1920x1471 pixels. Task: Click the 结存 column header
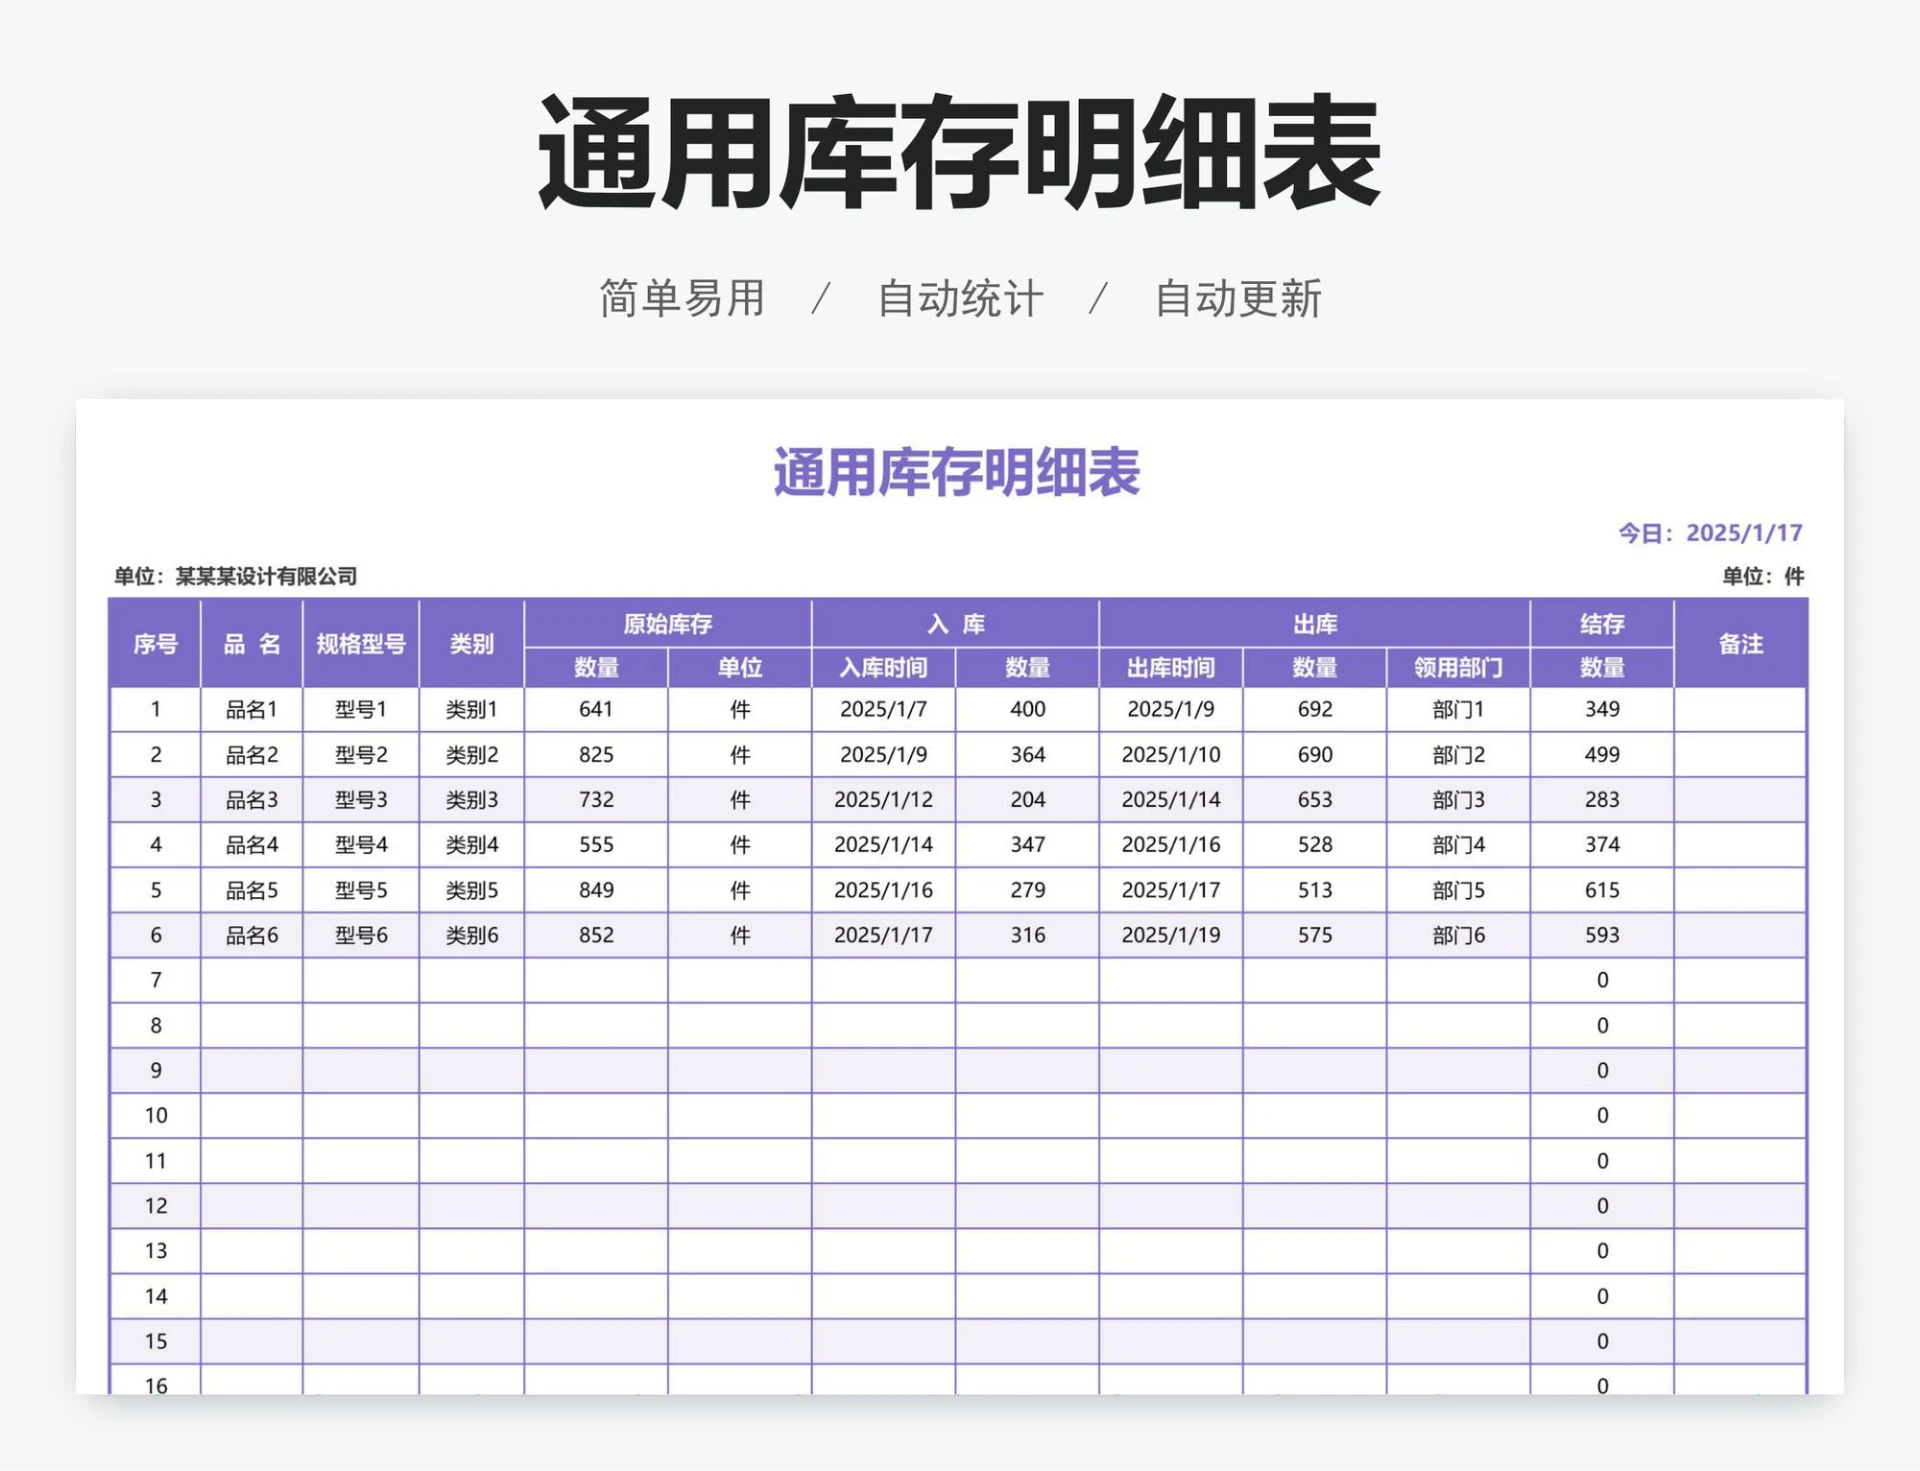[1602, 622]
